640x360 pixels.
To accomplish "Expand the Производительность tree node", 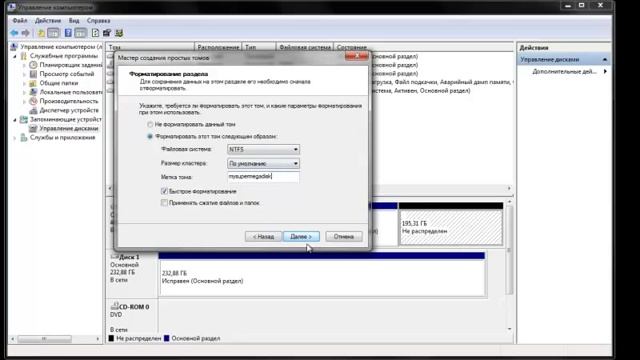I will pyautogui.click(x=24, y=101).
